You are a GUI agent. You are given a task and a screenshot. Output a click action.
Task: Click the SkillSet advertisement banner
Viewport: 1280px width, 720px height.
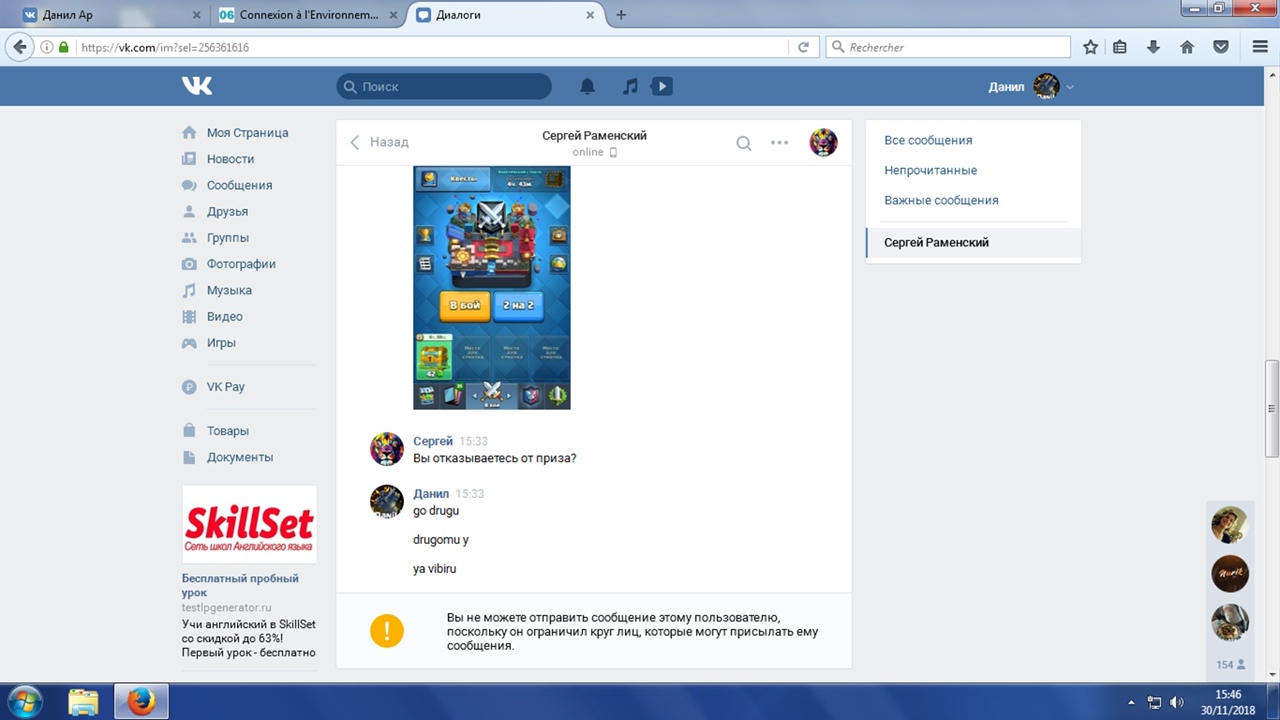[249, 524]
